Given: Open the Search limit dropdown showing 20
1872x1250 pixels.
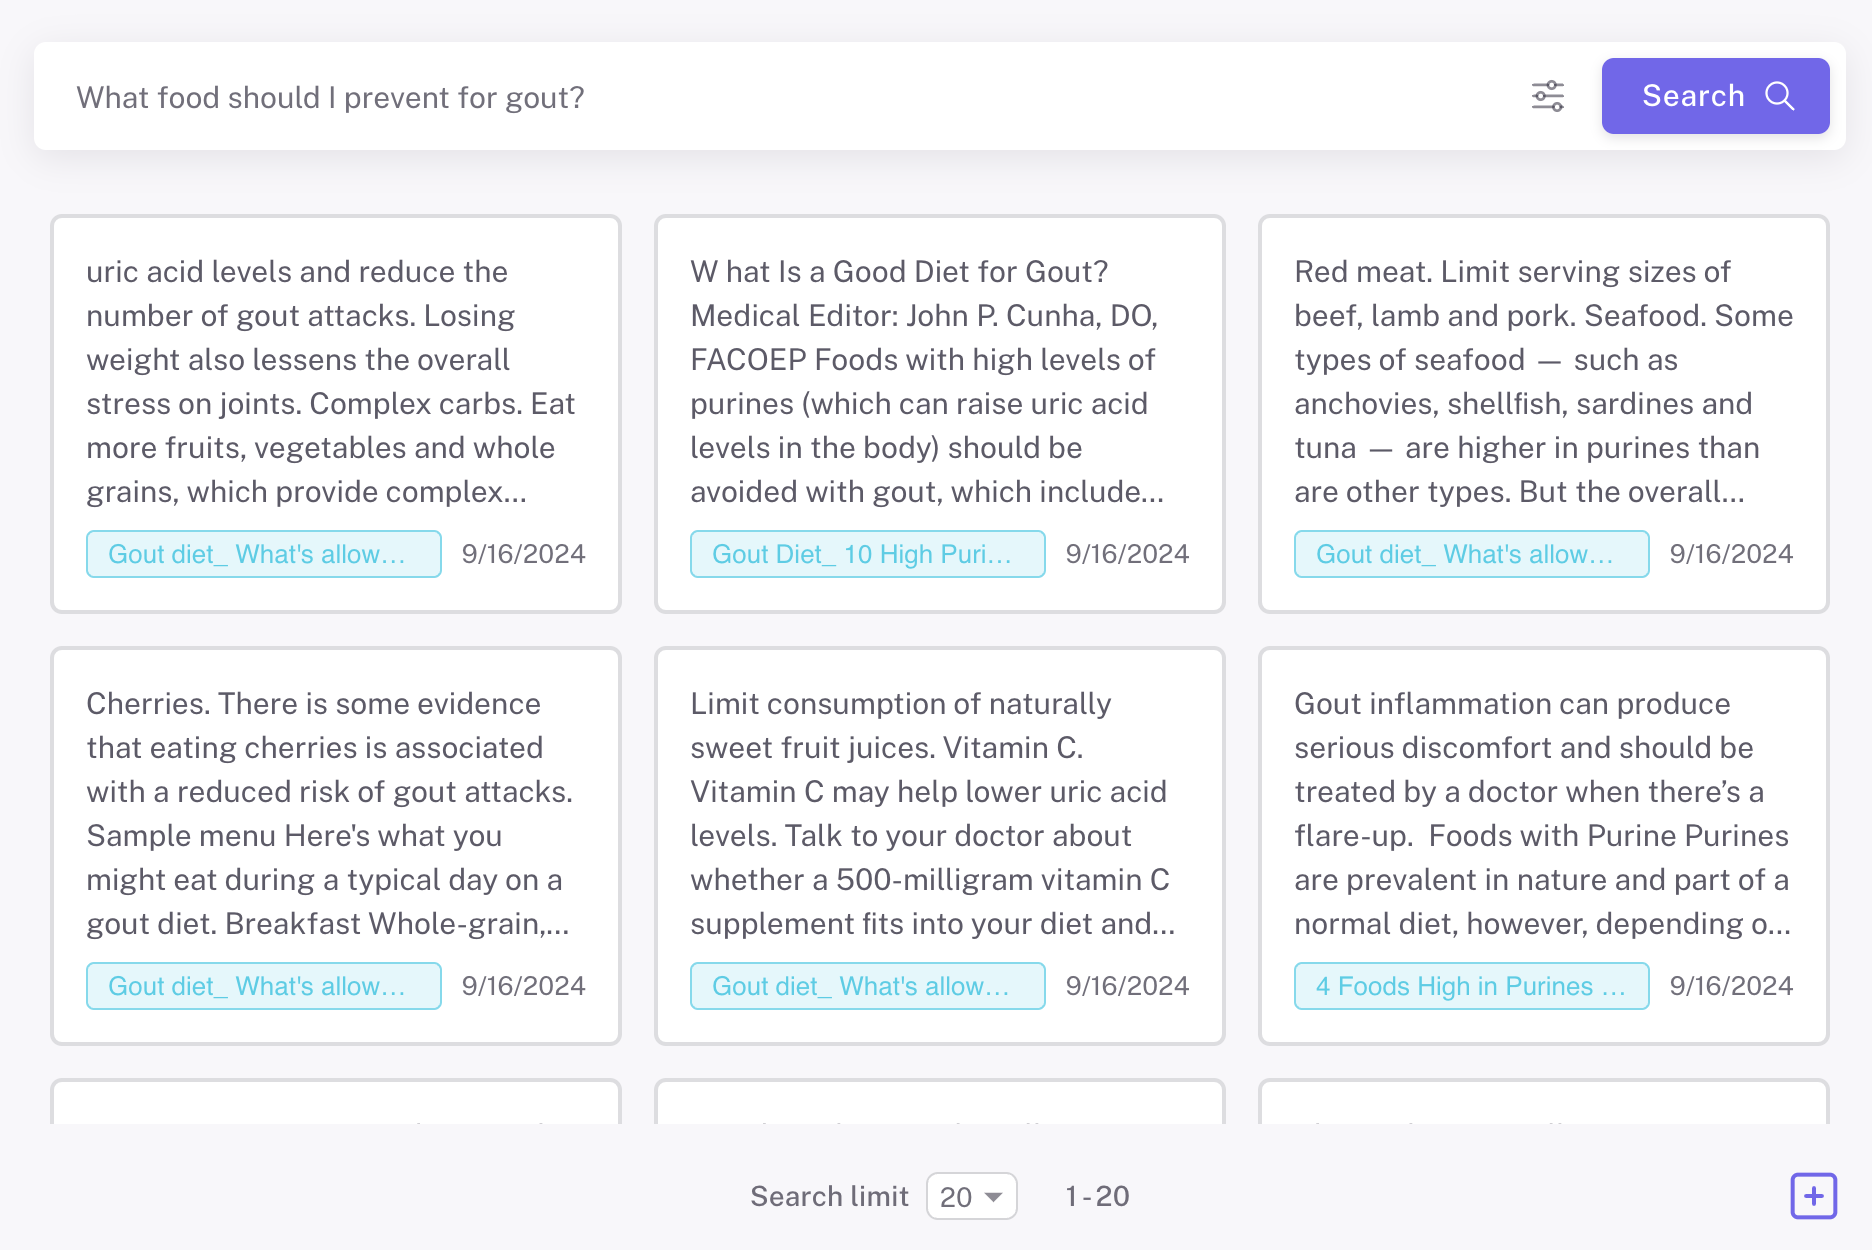Looking at the screenshot, I should tap(971, 1196).
